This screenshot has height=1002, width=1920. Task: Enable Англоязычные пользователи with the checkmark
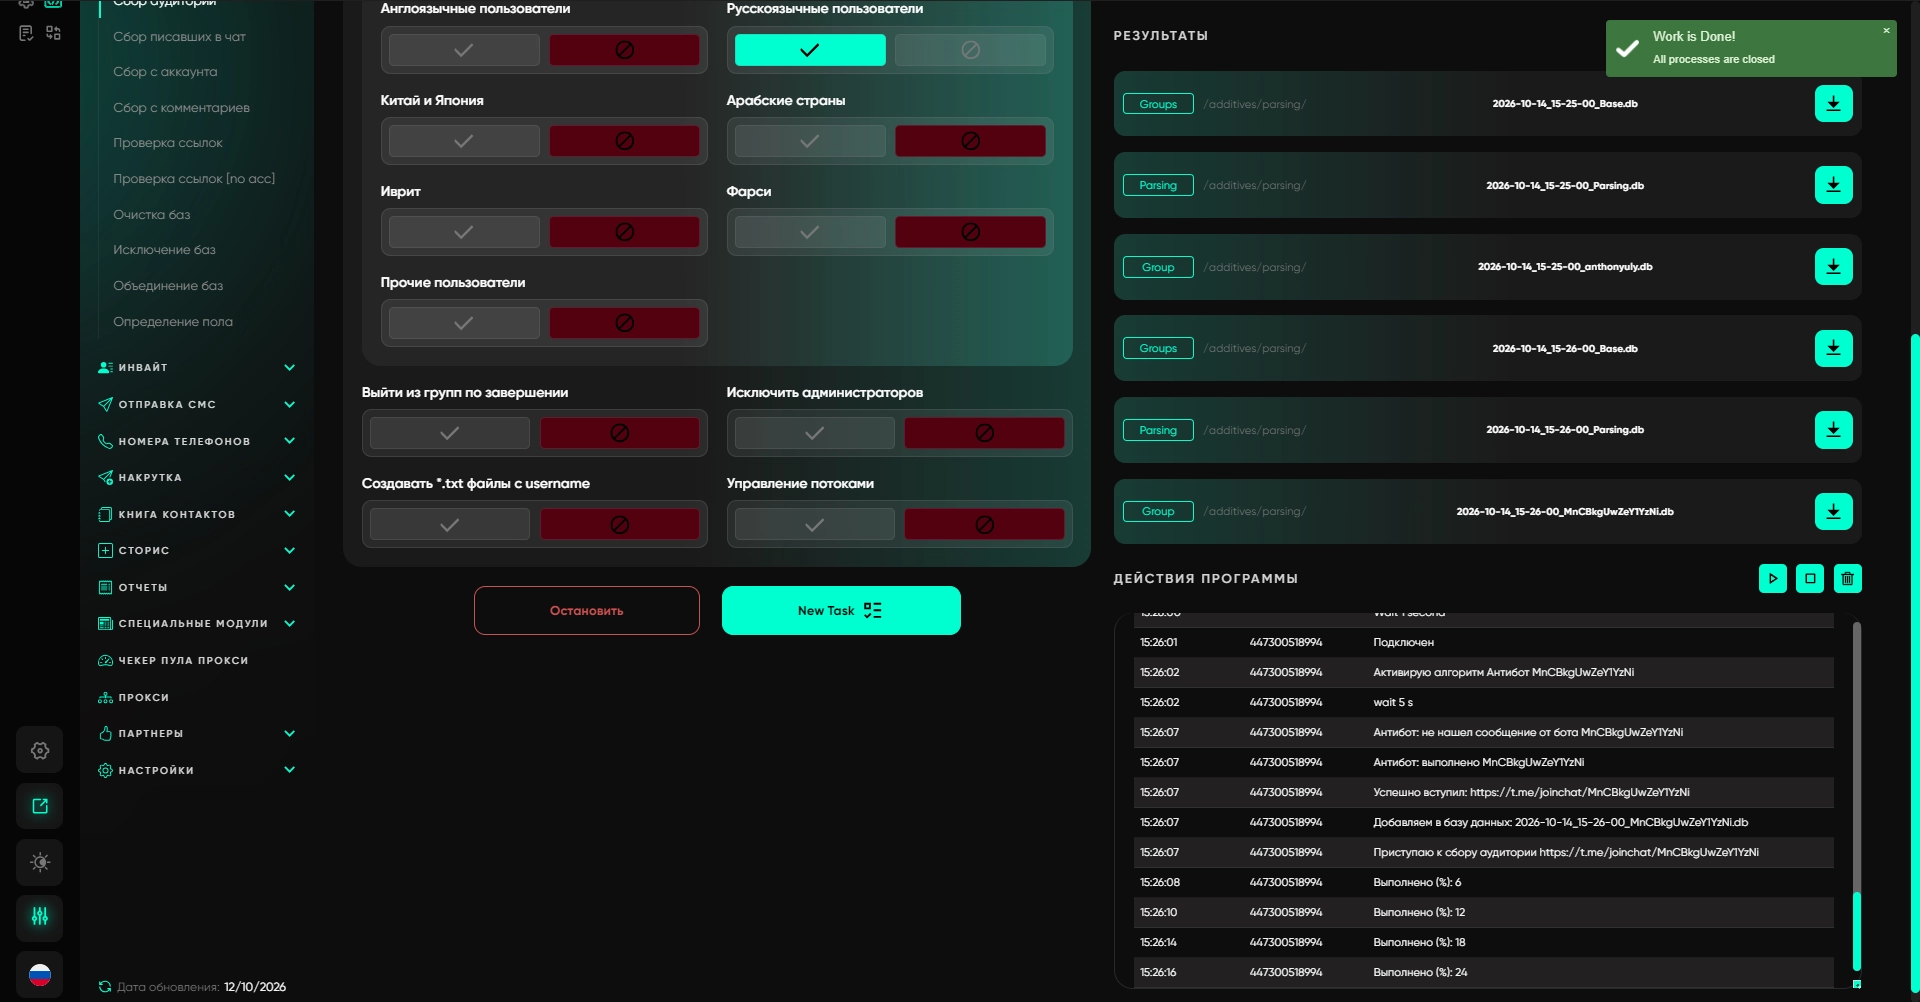[x=464, y=50]
